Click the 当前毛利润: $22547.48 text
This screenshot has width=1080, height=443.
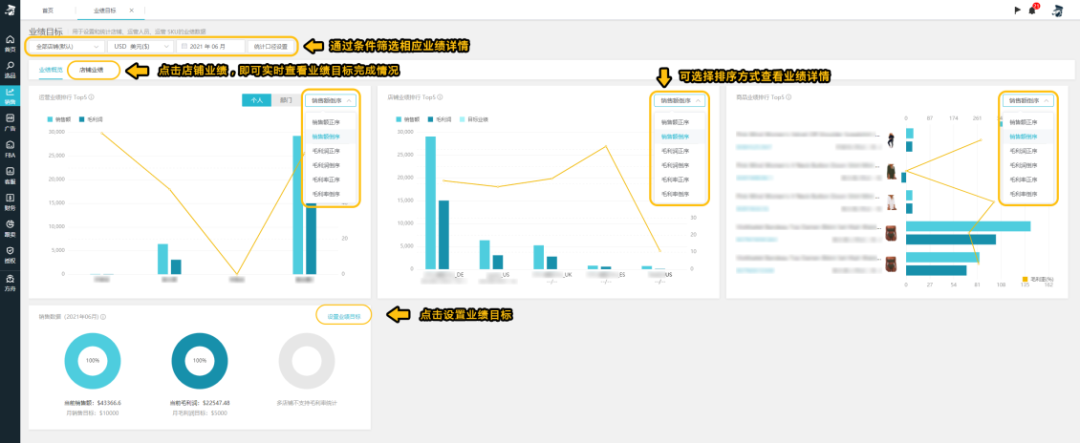(x=200, y=403)
